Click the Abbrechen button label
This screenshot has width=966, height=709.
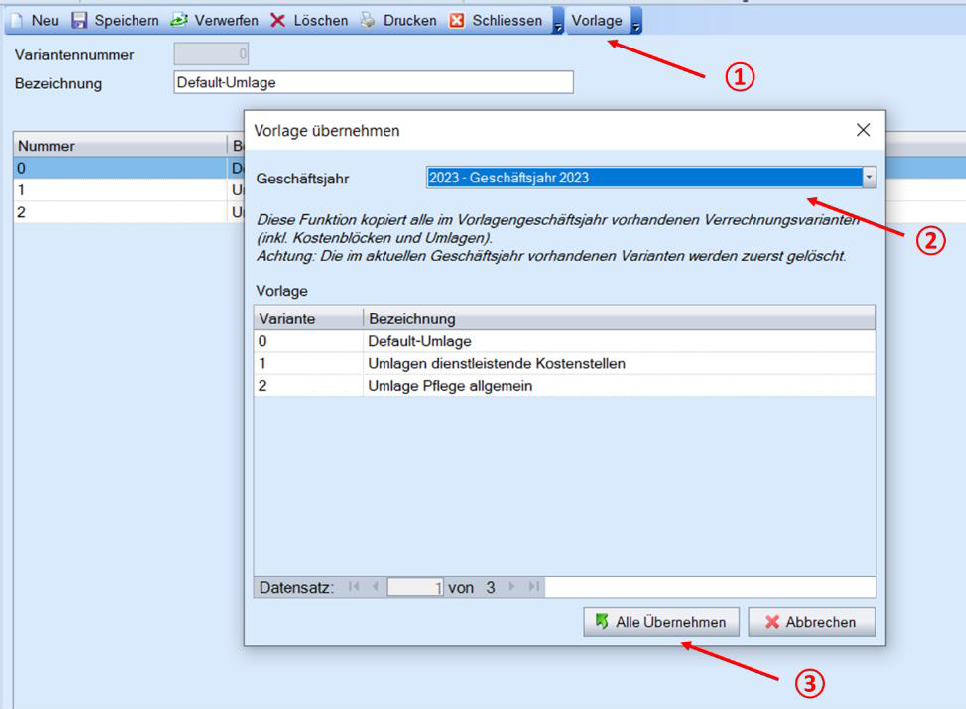(821, 622)
